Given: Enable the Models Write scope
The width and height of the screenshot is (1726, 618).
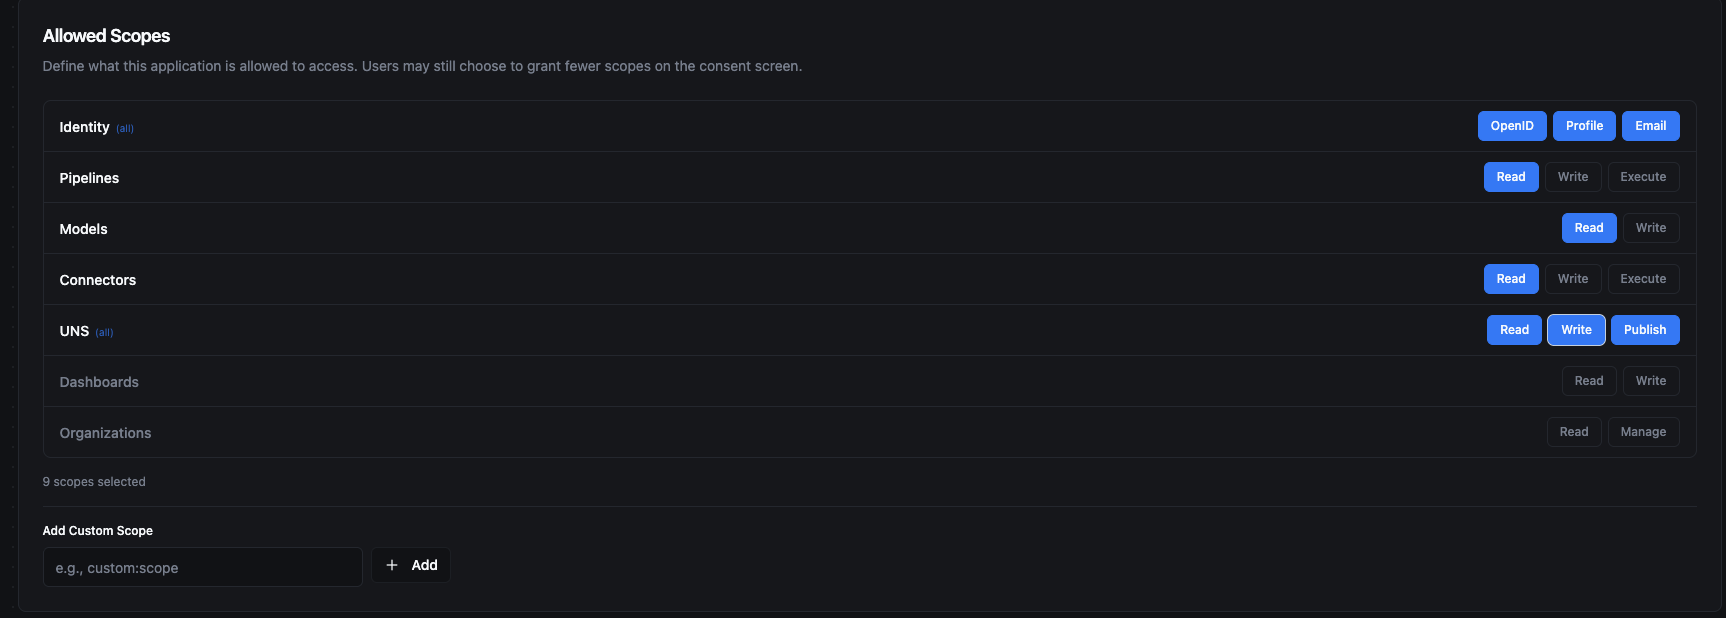Looking at the screenshot, I should (1650, 228).
